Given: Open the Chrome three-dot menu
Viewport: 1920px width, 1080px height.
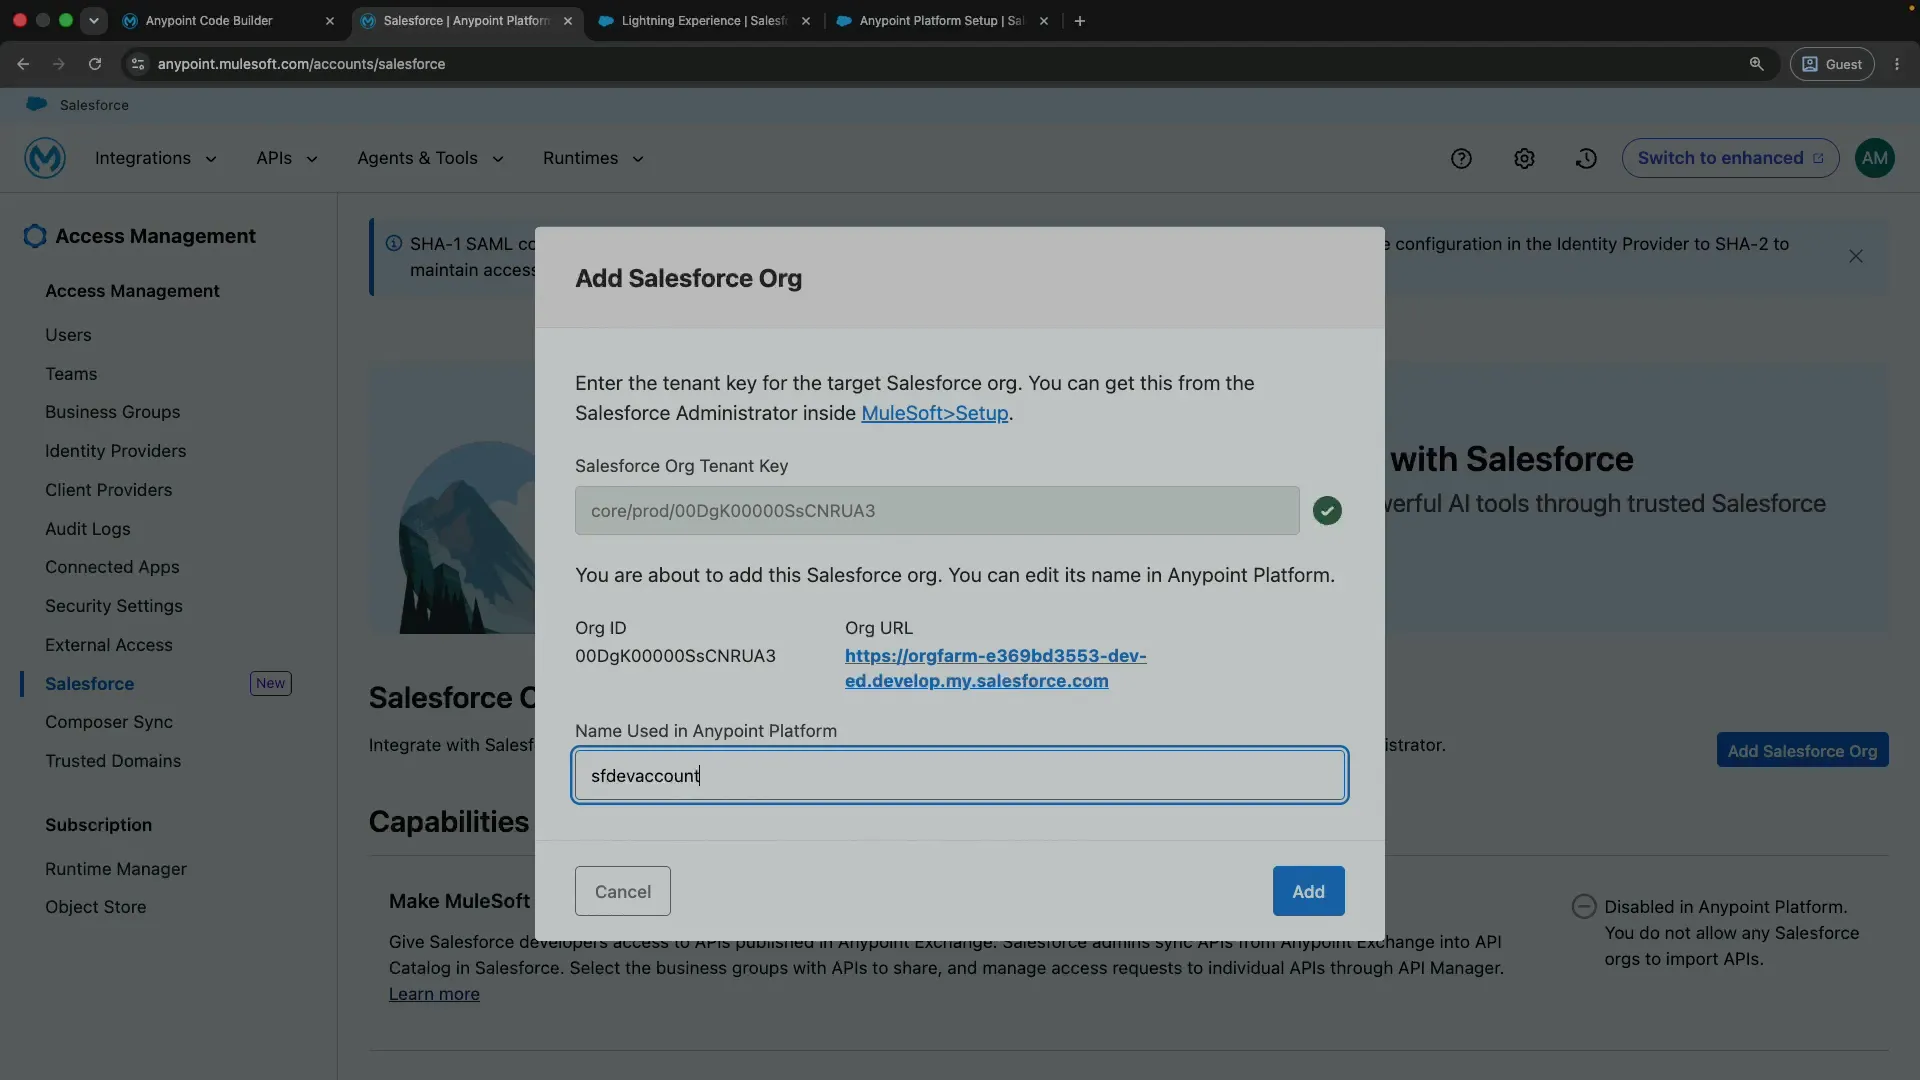Looking at the screenshot, I should [1897, 64].
